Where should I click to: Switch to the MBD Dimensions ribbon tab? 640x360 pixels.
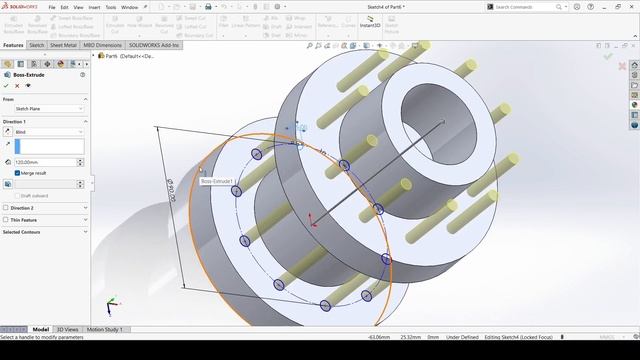102,45
